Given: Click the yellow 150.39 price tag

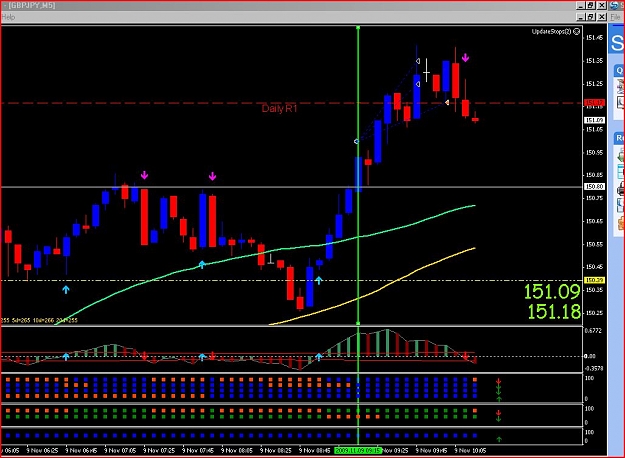Looking at the screenshot, I should 594,280.
